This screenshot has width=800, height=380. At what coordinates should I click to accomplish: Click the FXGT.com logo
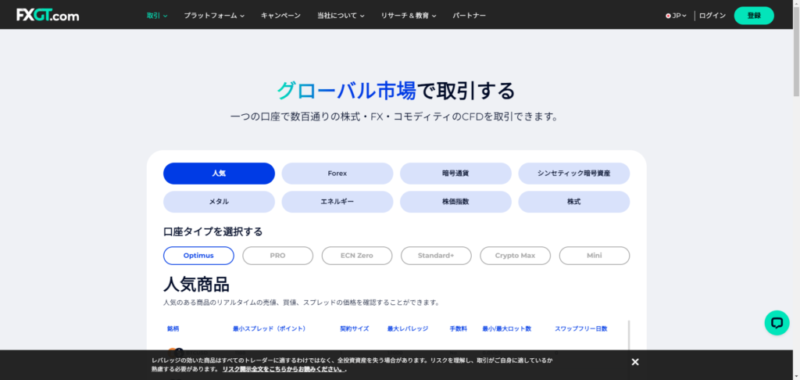pos(47,15)
